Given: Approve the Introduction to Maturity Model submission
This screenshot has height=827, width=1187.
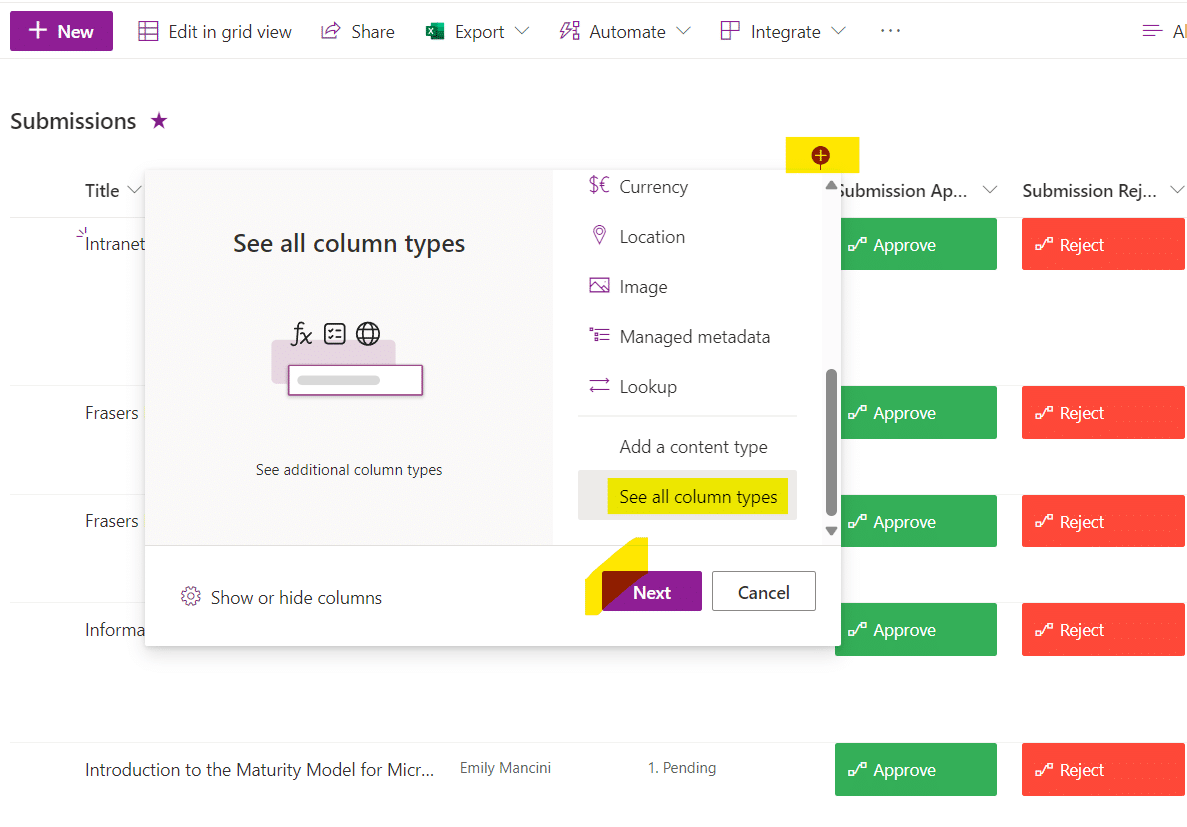Looking at the screenshot, I should point(915,769).
